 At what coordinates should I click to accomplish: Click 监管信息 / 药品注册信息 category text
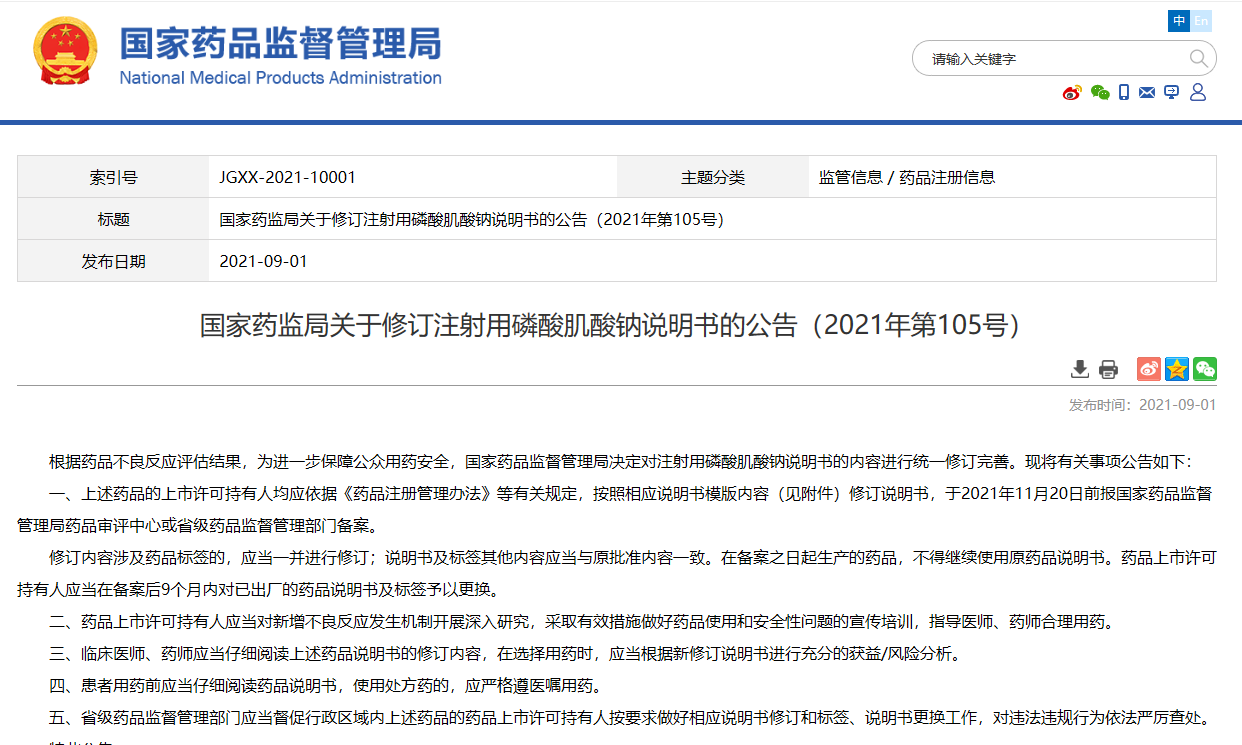(907, 178)
